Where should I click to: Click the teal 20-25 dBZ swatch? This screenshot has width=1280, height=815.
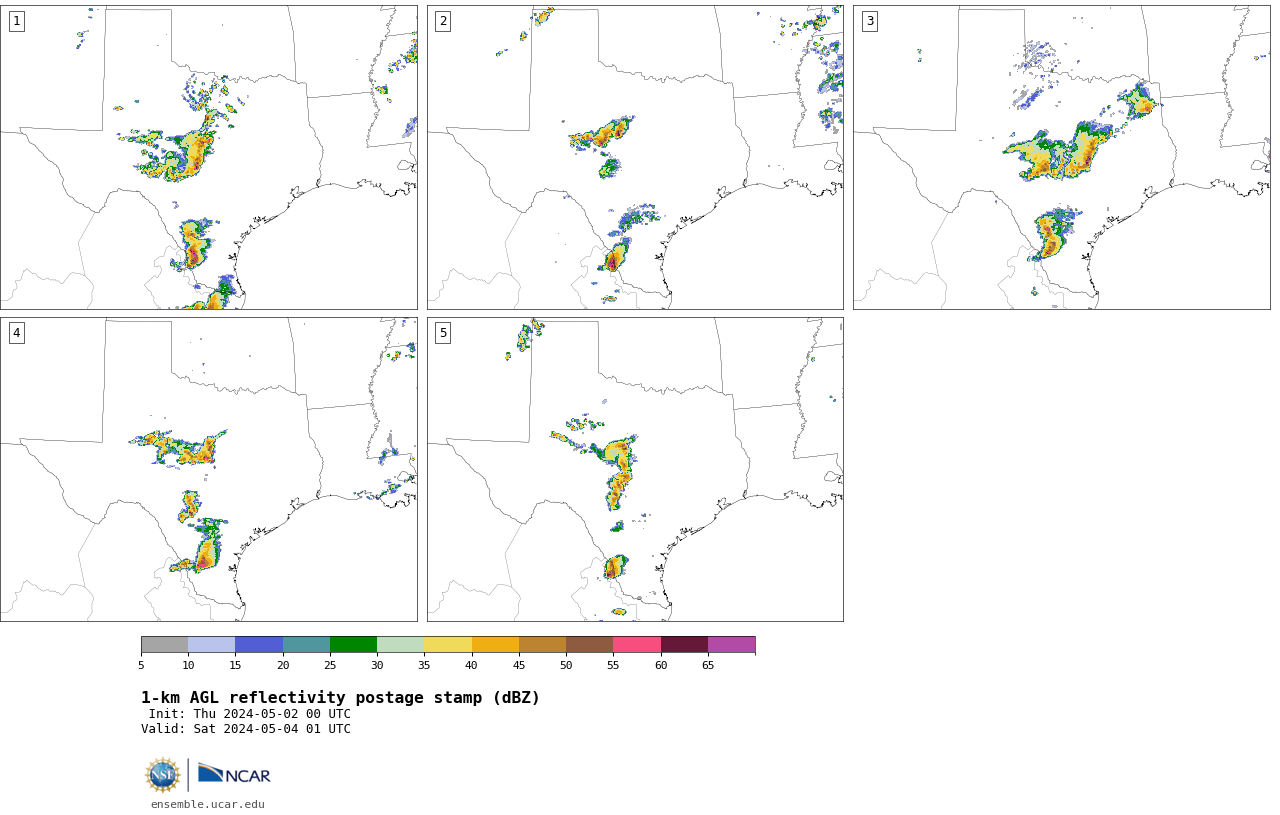[306, 644]
